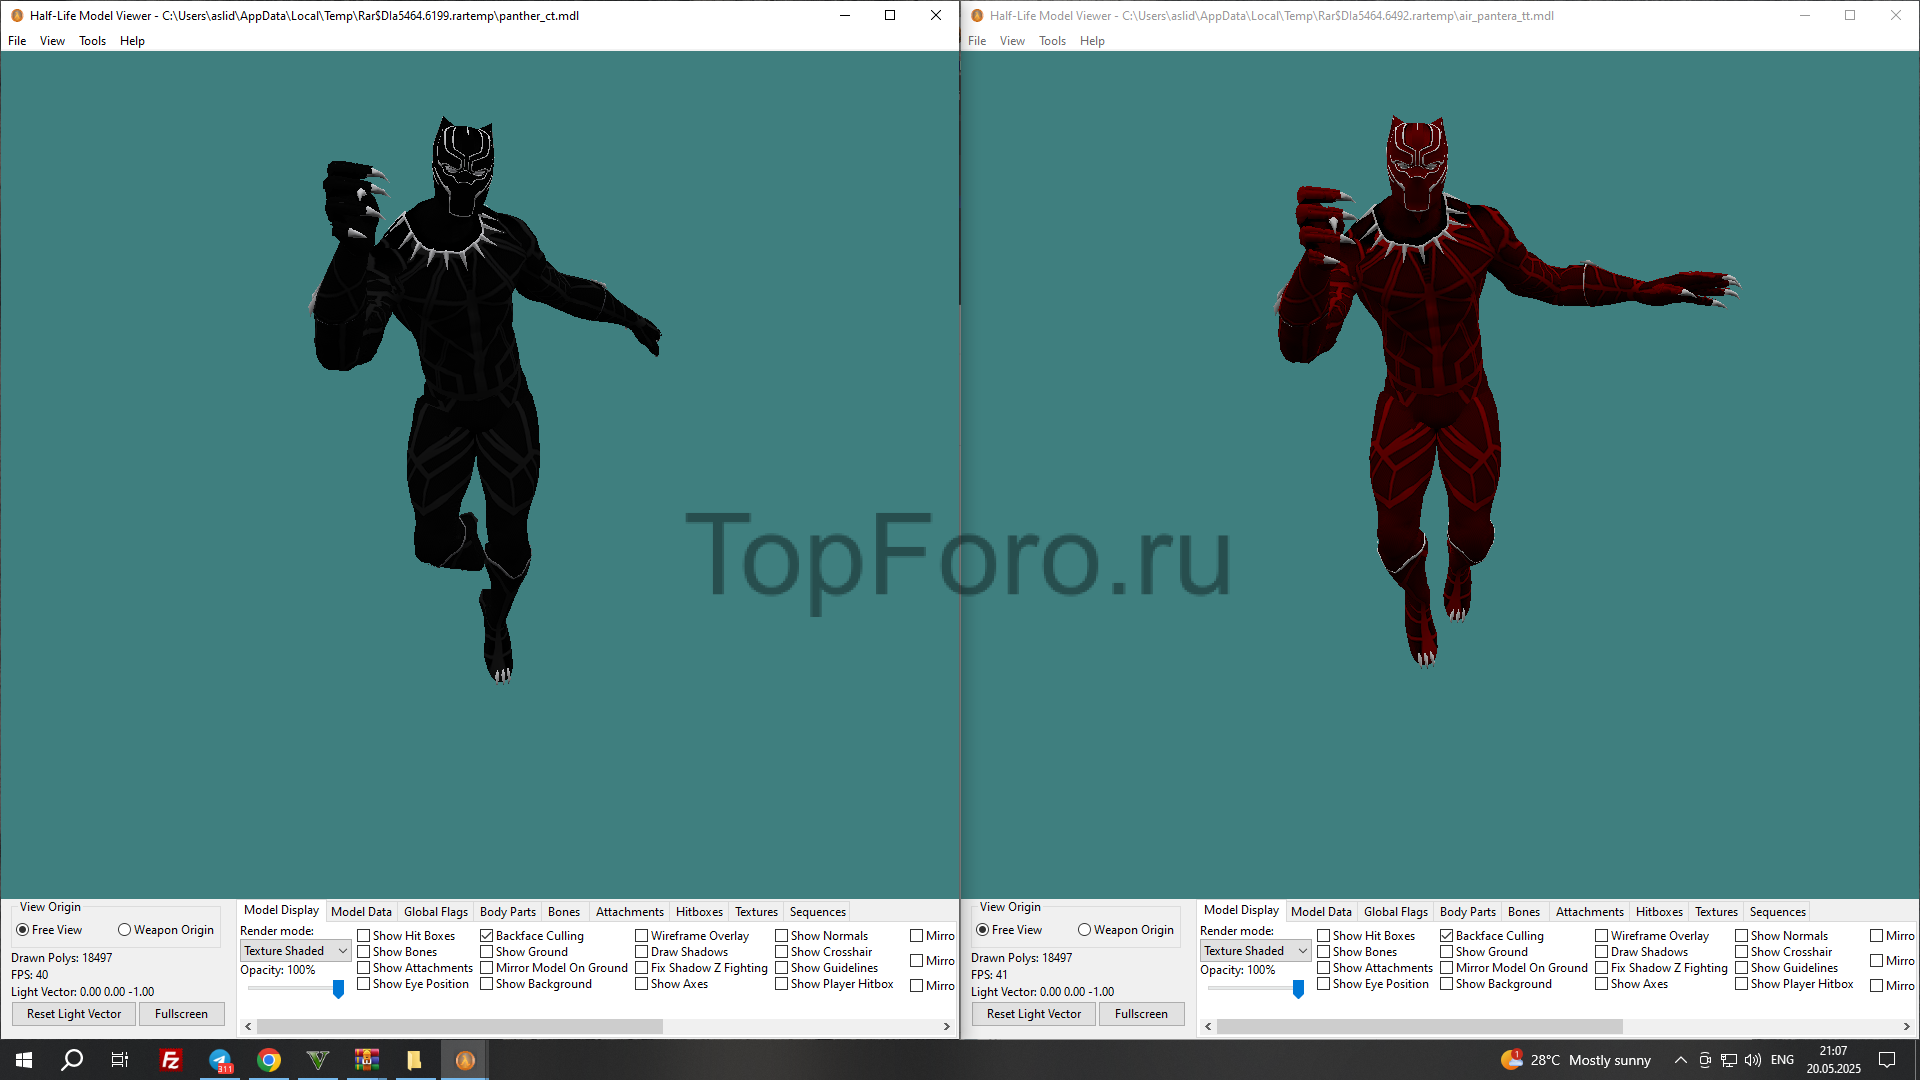Screen dimensions: 1920x1080
Task: Click the left panel scrollbar right arrow
Action: 946,1027
